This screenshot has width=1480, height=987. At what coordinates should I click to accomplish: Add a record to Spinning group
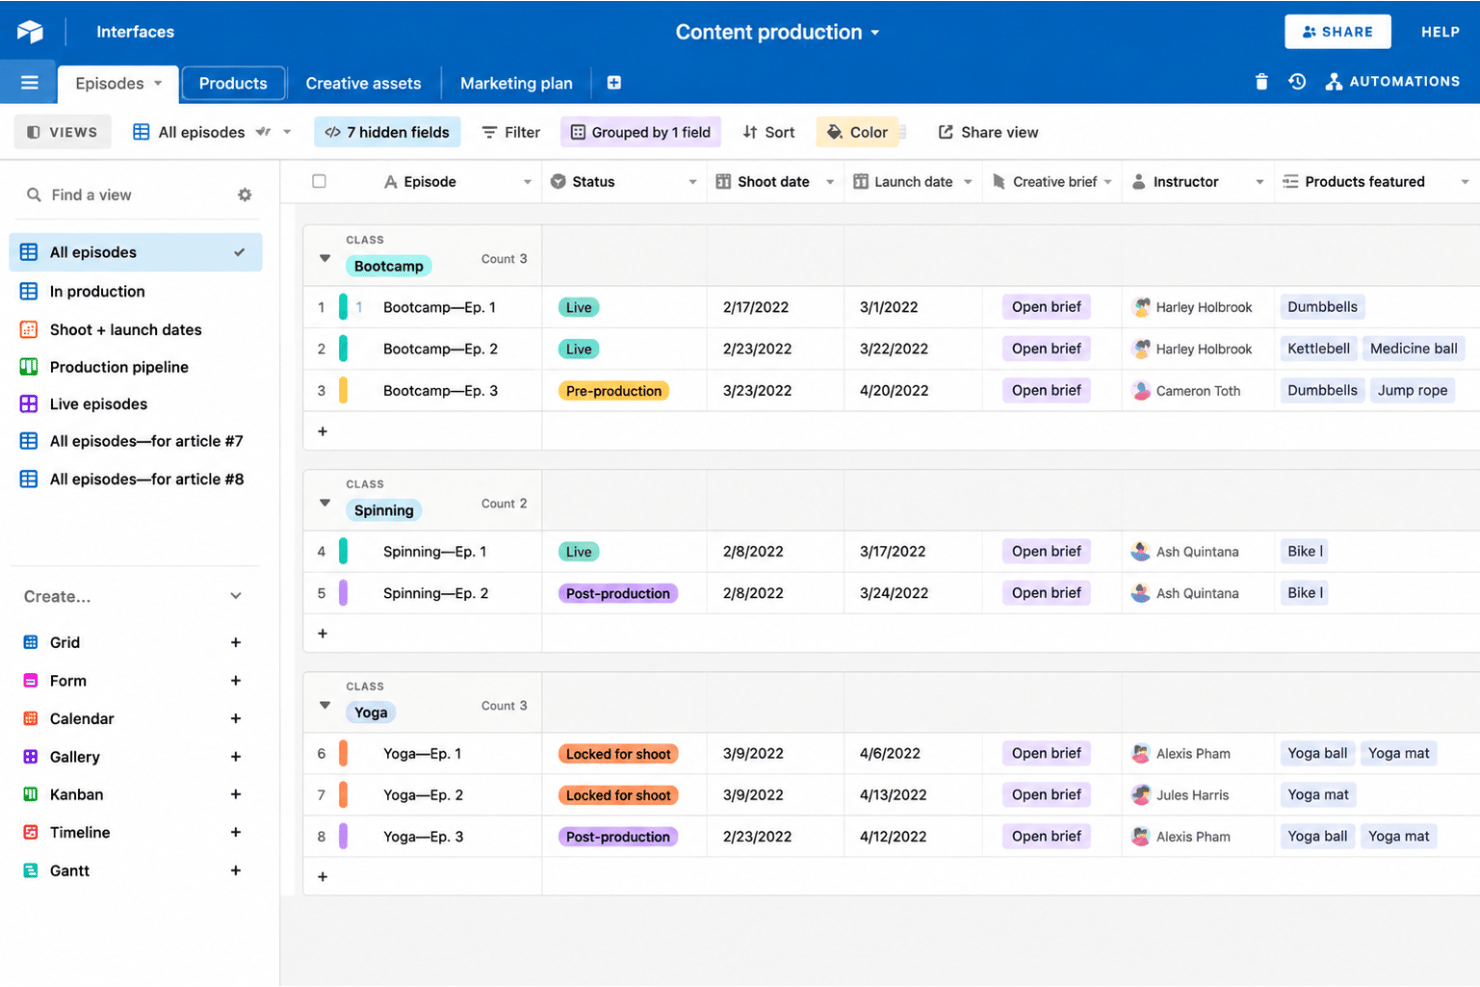[x=322, y=634]
